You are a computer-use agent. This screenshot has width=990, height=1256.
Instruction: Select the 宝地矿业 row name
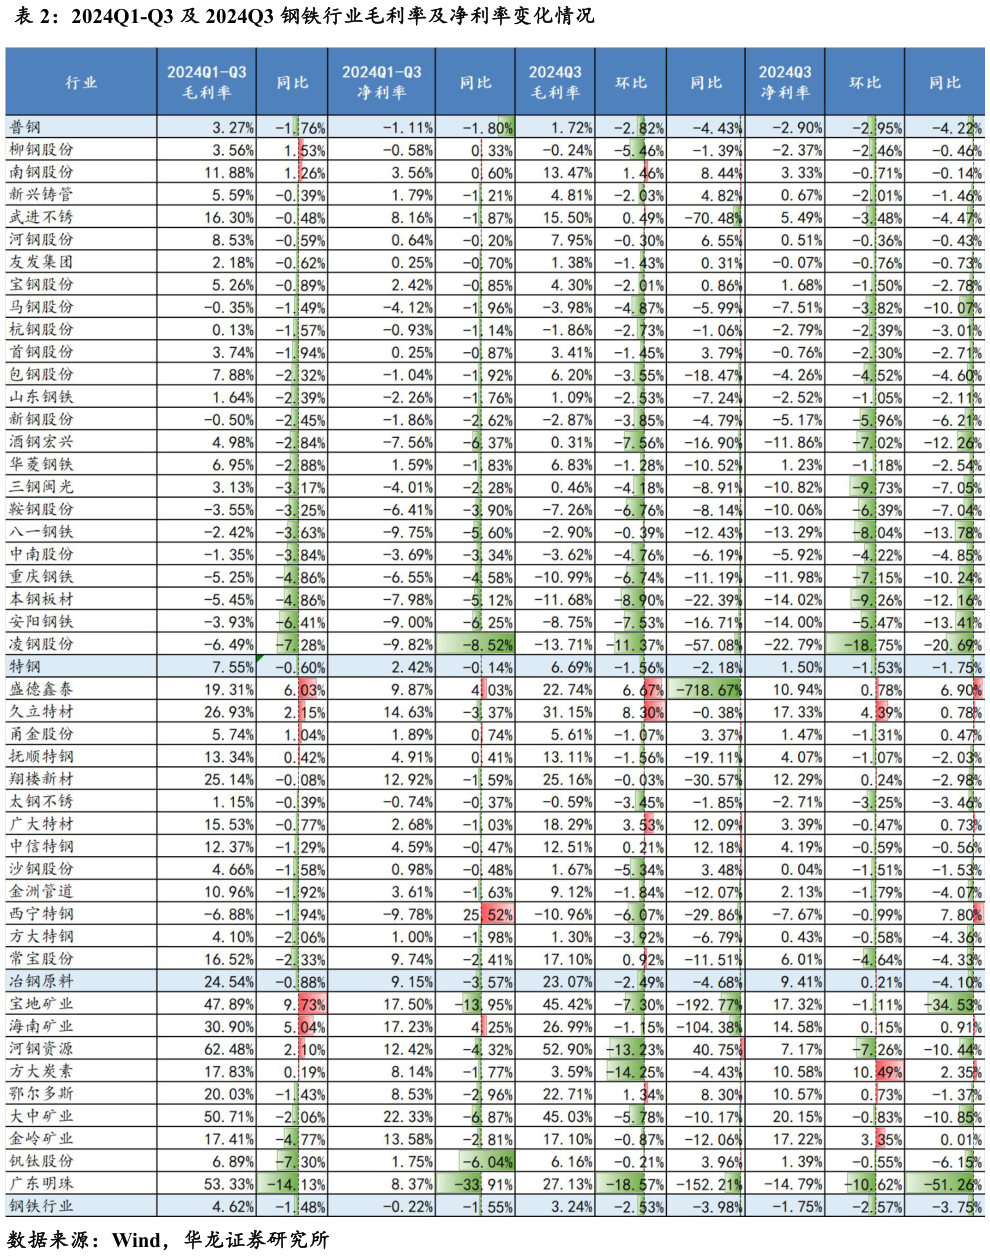click(41, 1004)
